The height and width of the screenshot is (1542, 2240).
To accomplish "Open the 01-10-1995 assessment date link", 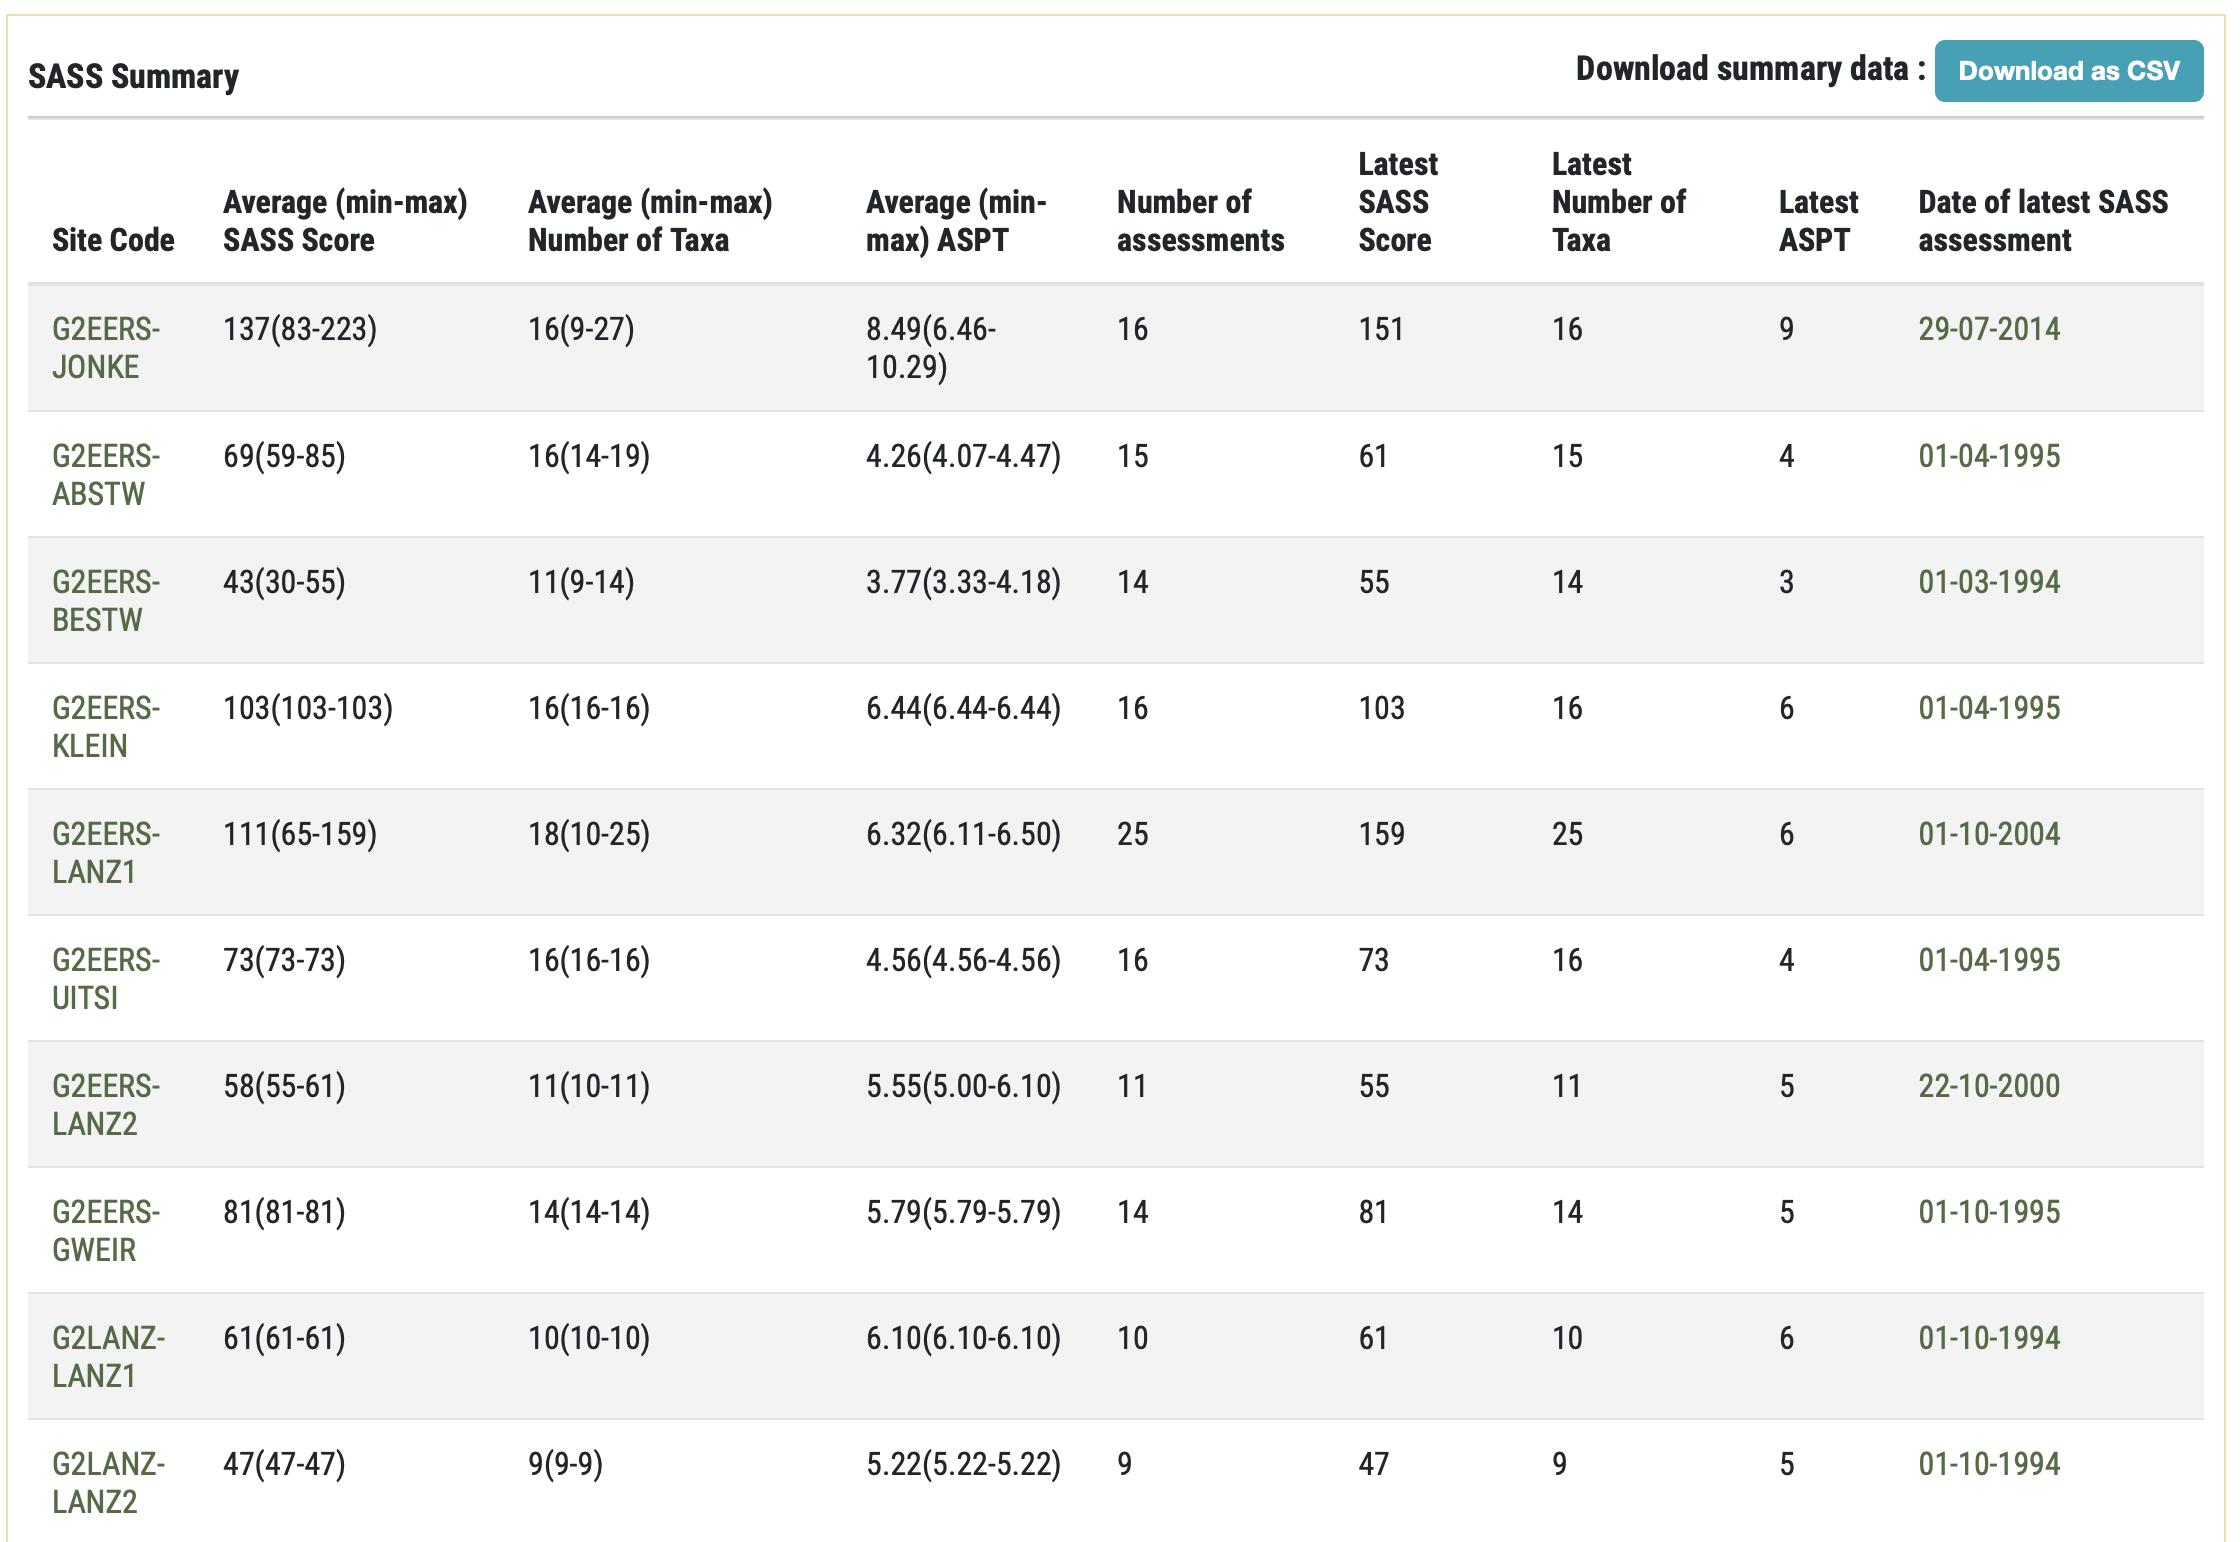I will coord(1989,1212).
